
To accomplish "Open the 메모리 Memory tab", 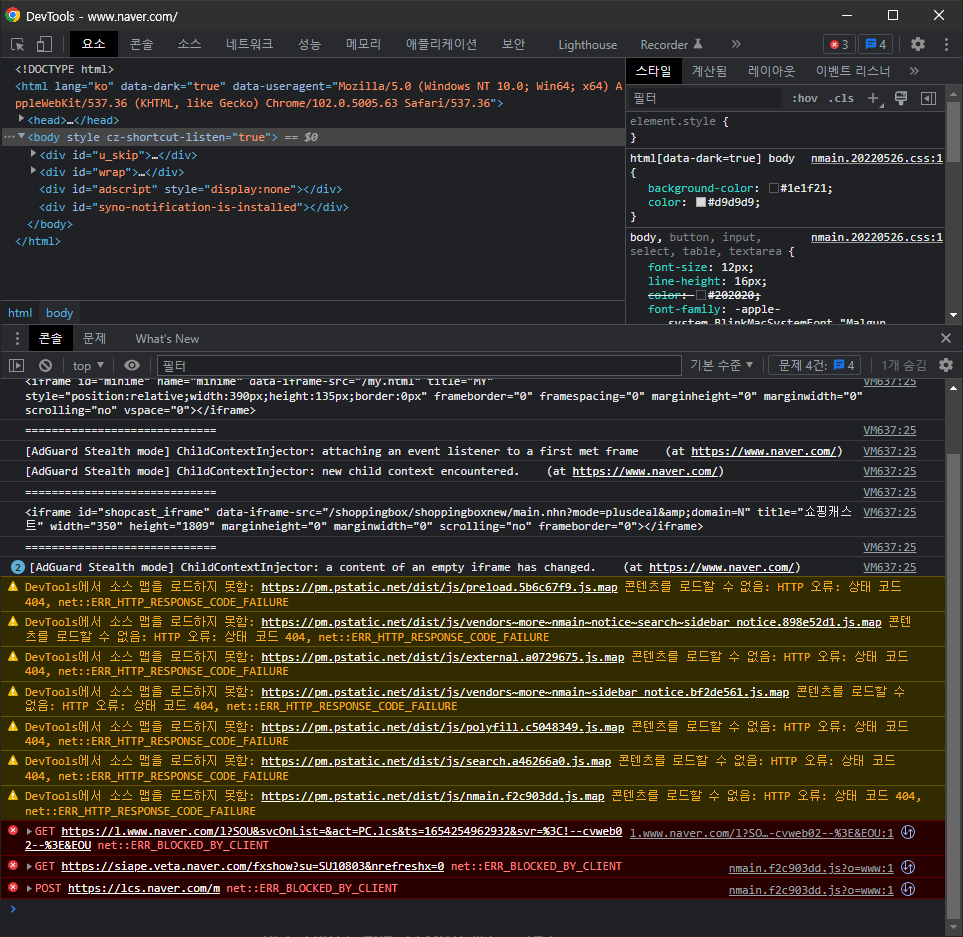I will coord(363,44).
